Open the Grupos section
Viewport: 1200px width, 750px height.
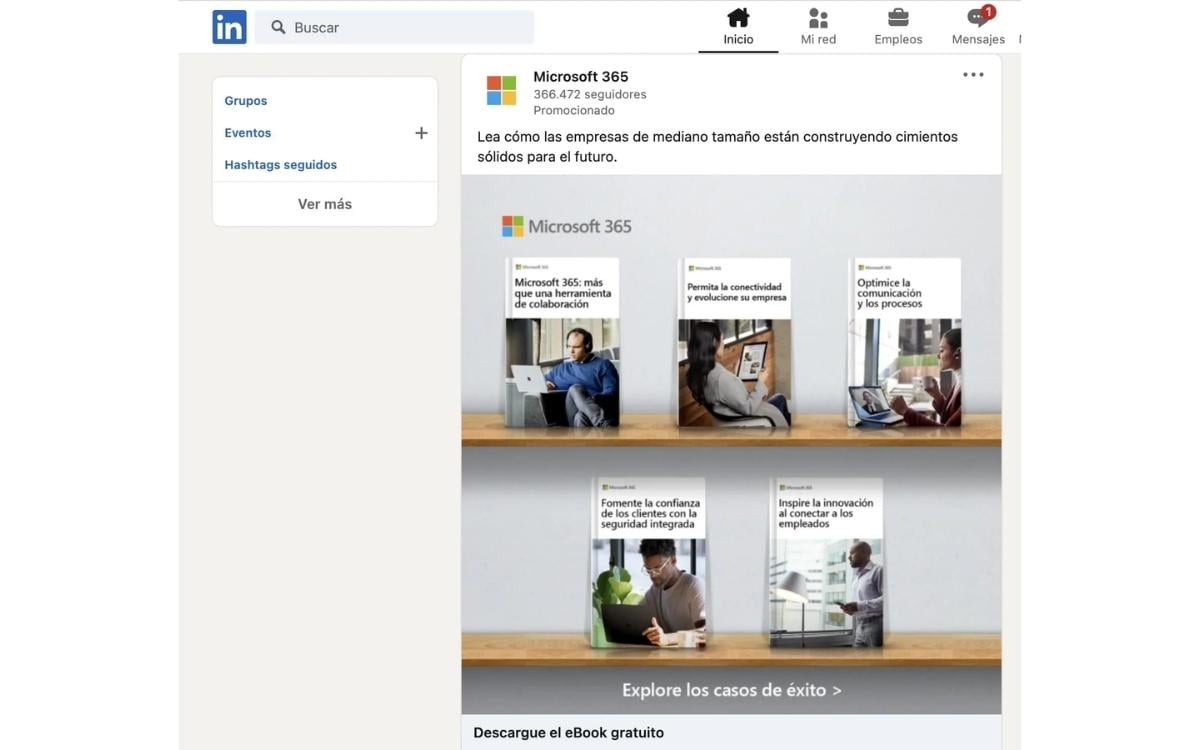[247, 100]
